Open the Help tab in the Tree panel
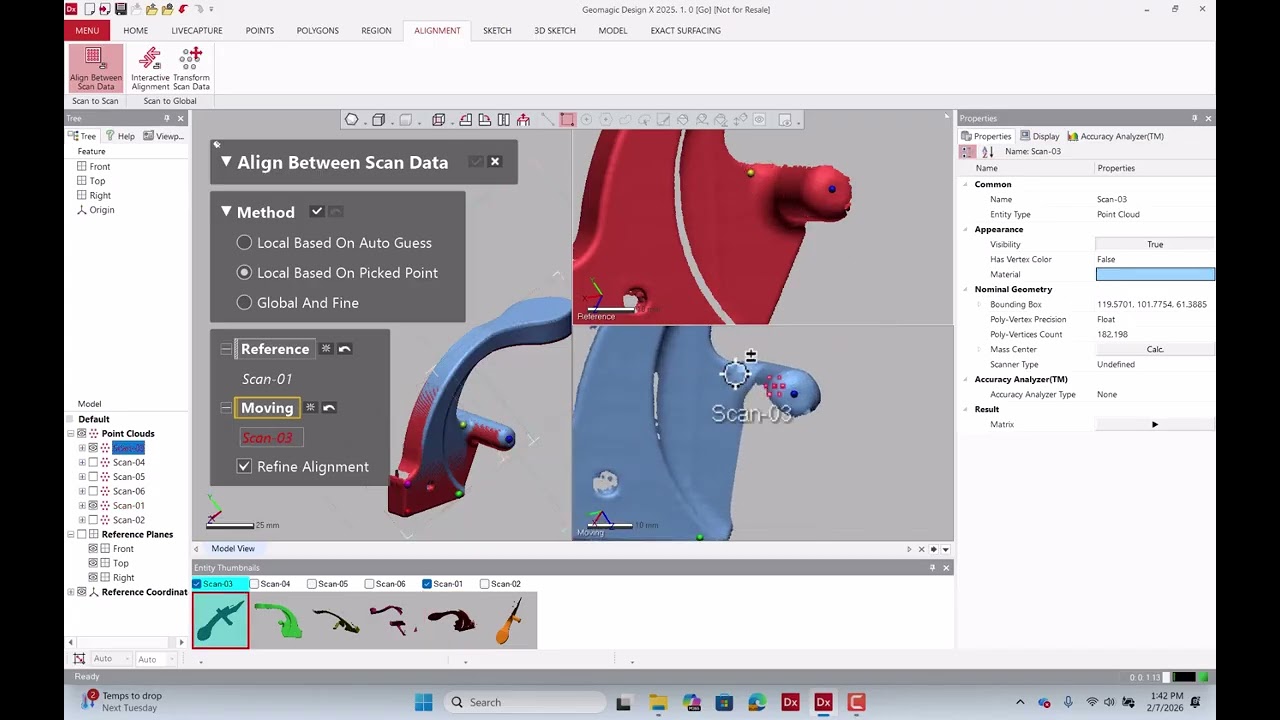Screen dimensions: 1280x720 click(x=120, y=136)
